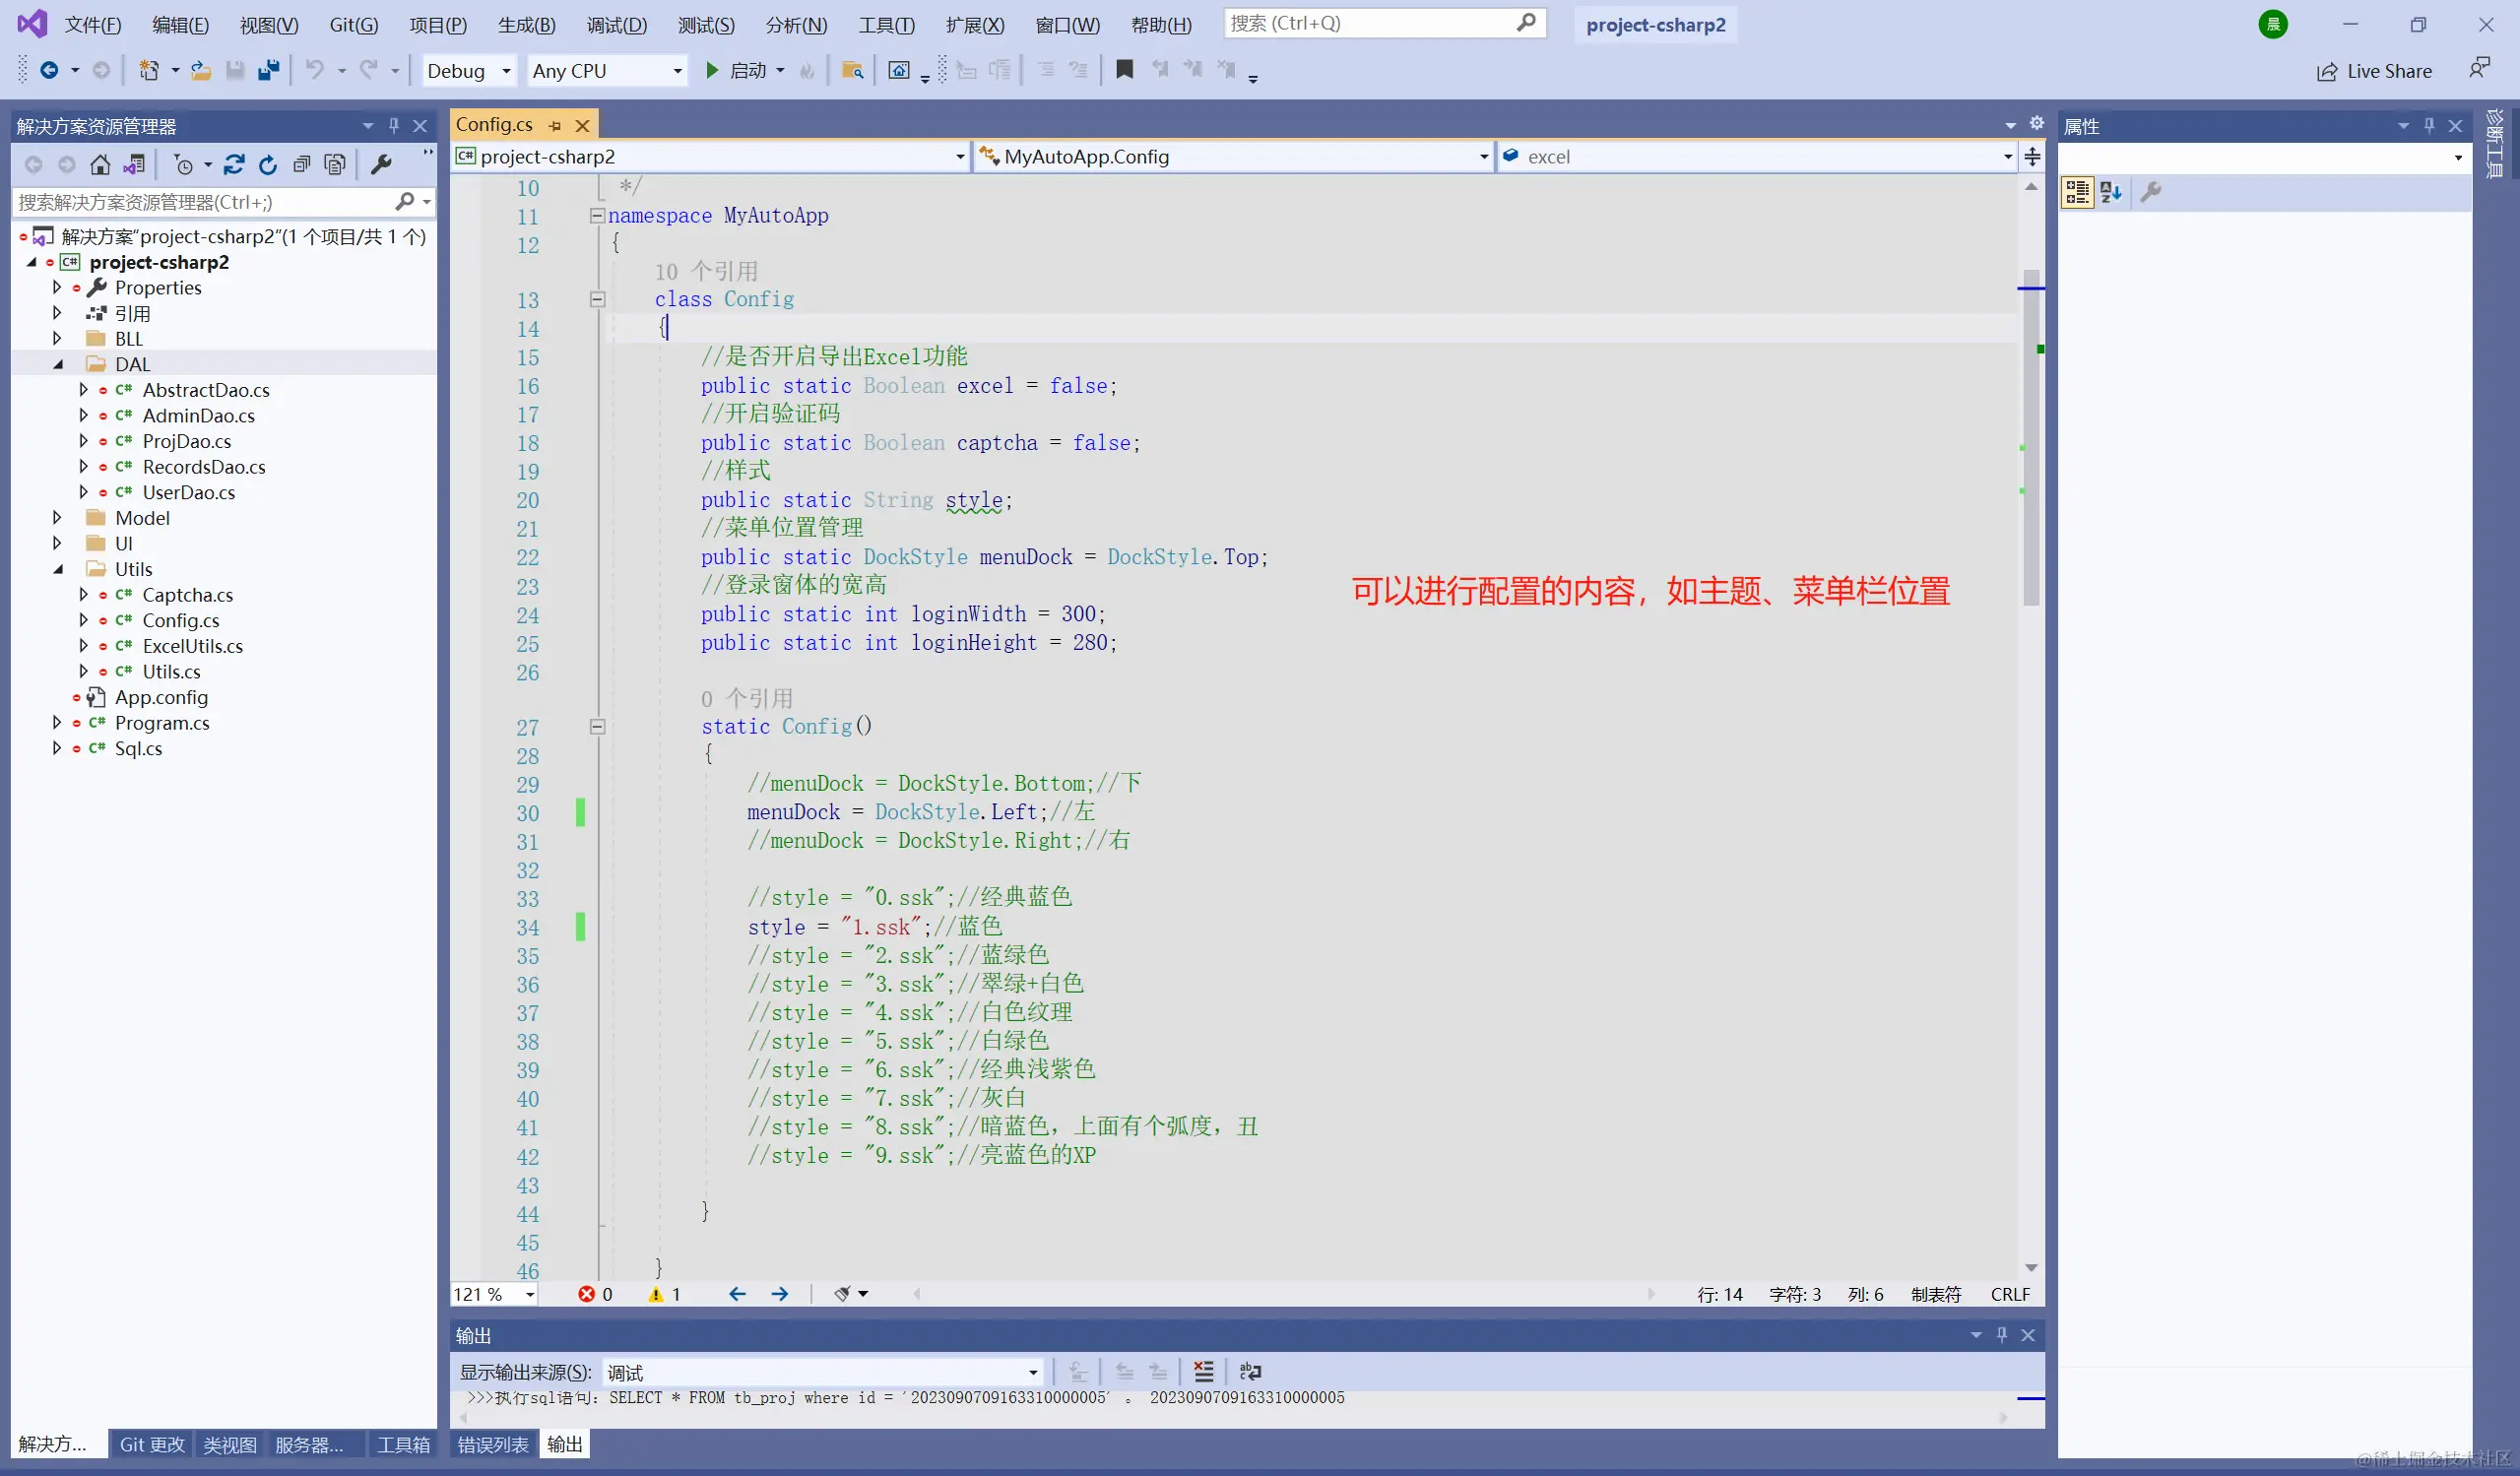
Task: Collapse the class Config code block
Action: point(597,299)
